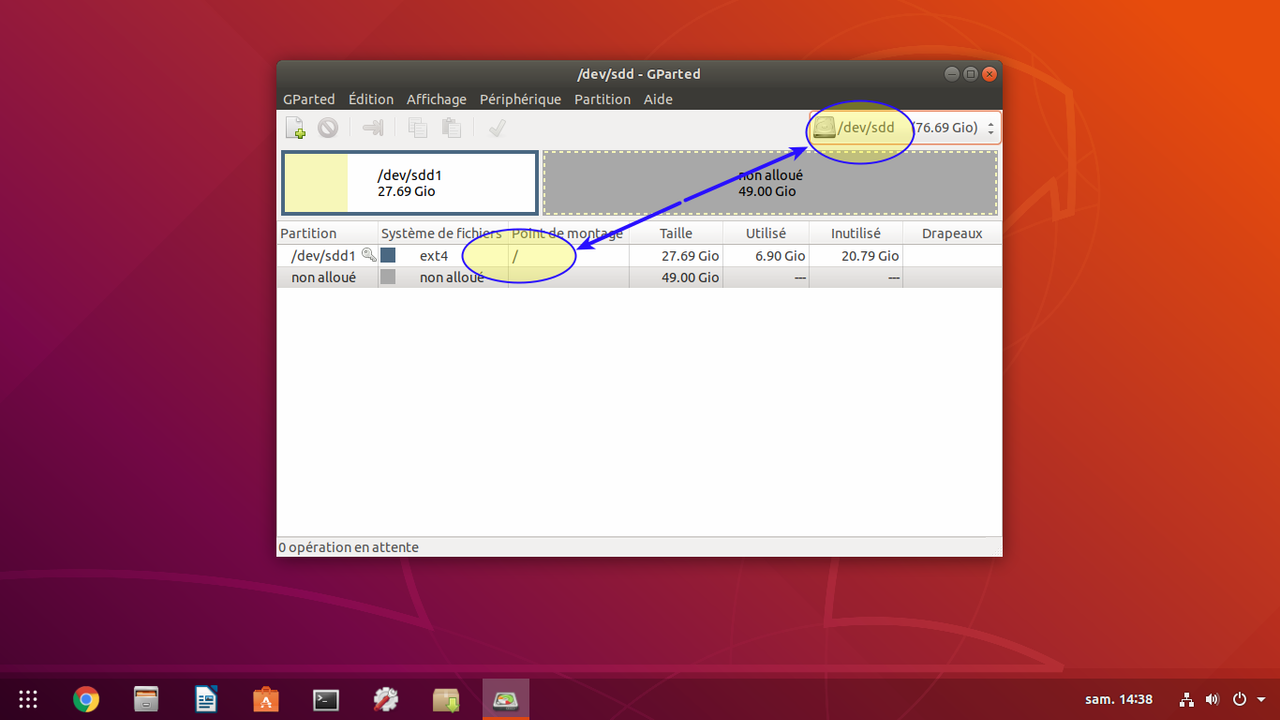Sort by the Système de fichiers column header

[443, 233]
